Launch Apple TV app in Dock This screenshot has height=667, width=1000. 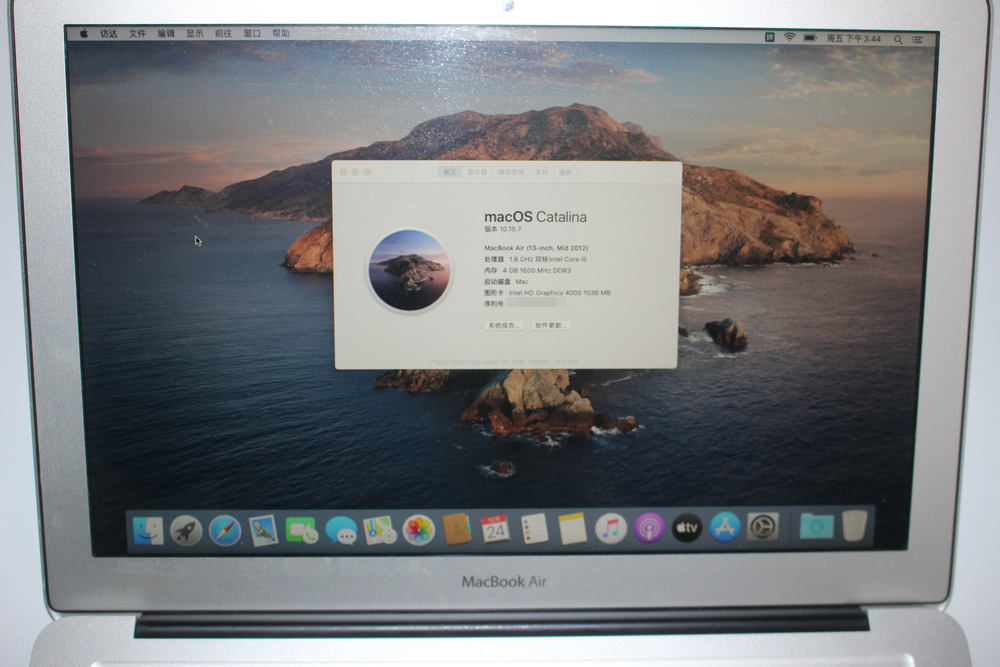click(687, 528)
